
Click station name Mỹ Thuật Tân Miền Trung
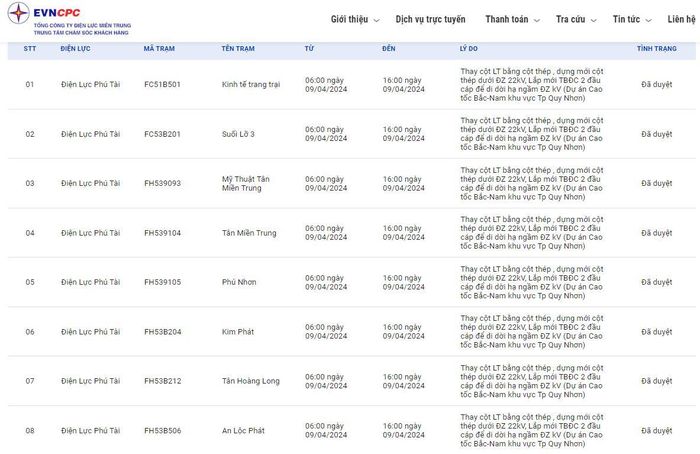tap(246, 183)
